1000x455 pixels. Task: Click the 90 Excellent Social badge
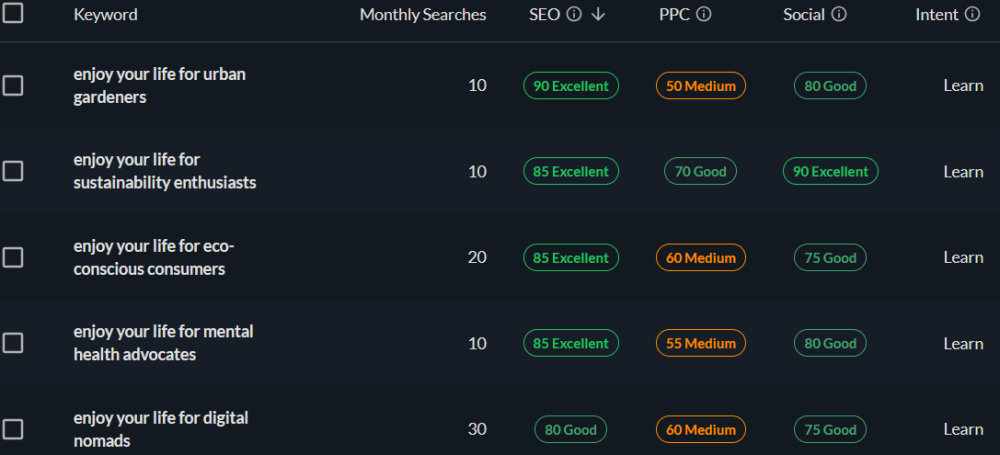830,172
